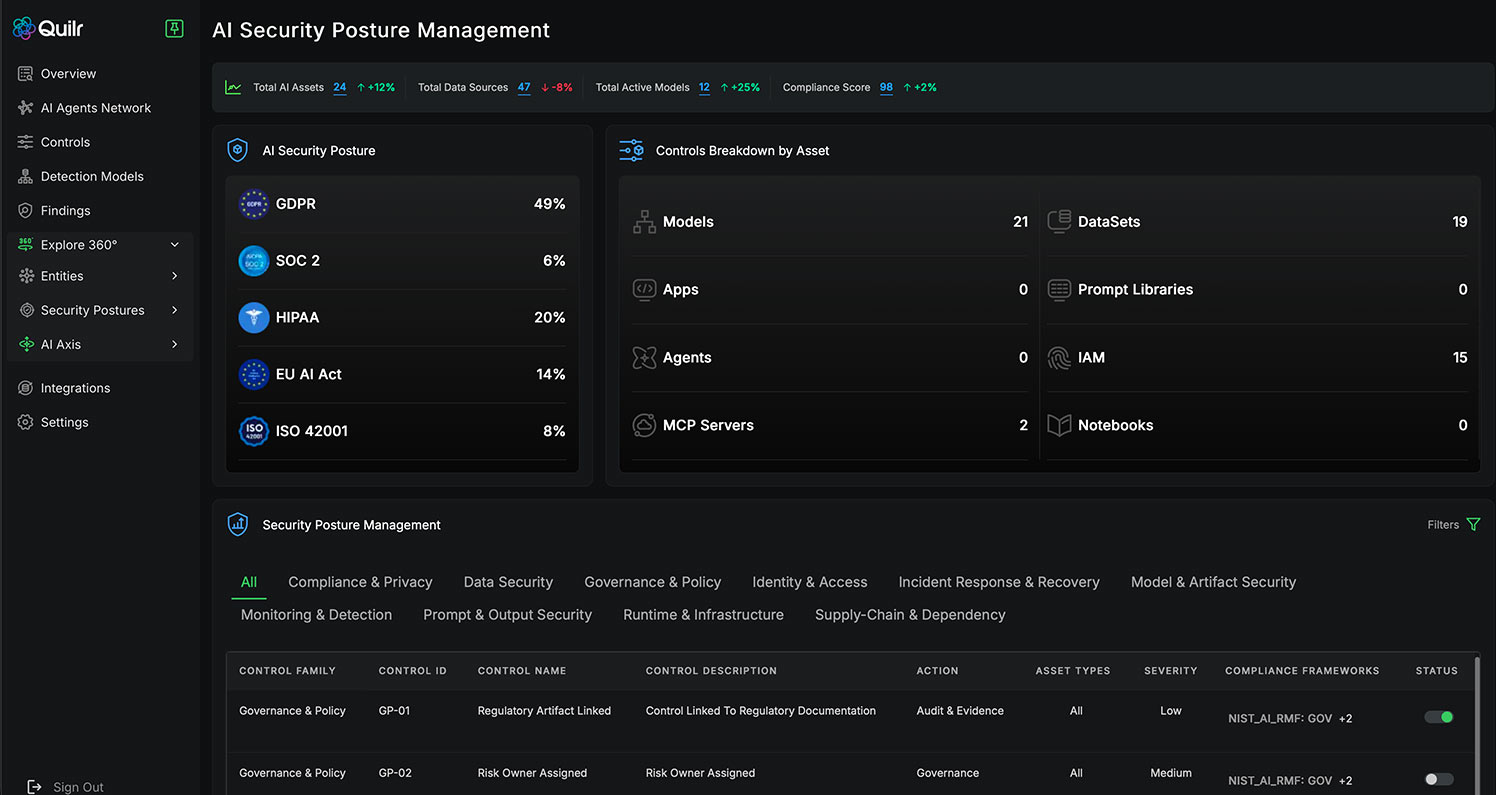Click the MCP Servers cloud icon
The width and height of the screenshot is (1496, 795).
(x=644, y=426)
